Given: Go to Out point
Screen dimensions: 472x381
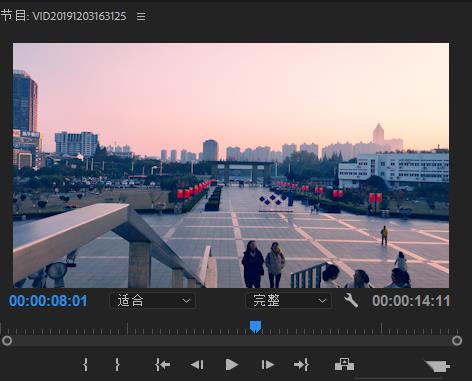Looking at the screenshot, I should coord(301,365).
